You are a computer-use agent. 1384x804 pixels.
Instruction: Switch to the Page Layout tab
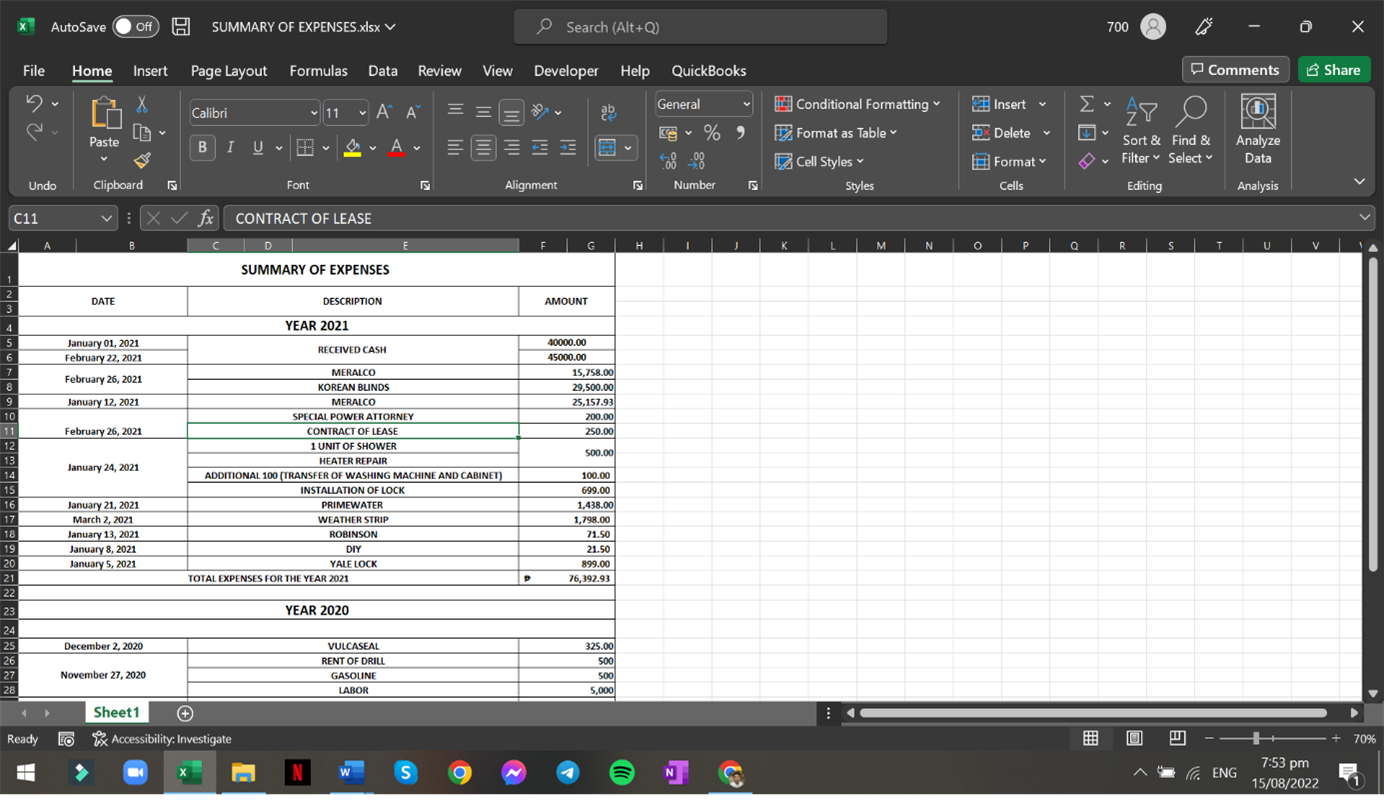click(x=229, y=70)
